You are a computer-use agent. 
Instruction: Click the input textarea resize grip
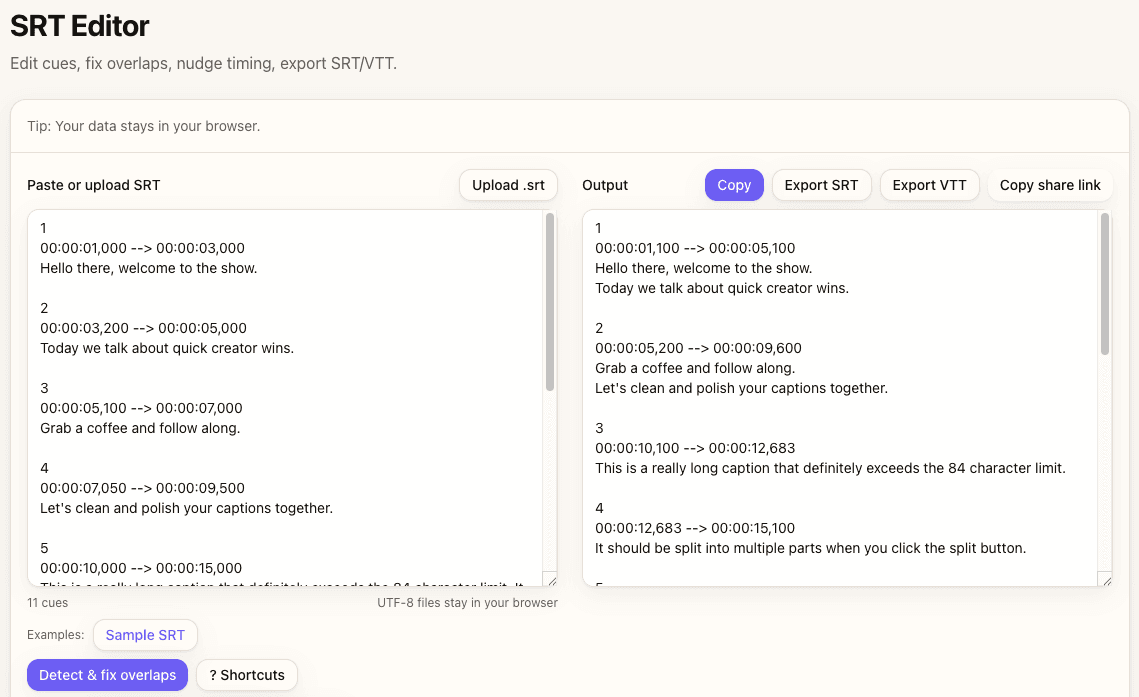coord(551,580)
